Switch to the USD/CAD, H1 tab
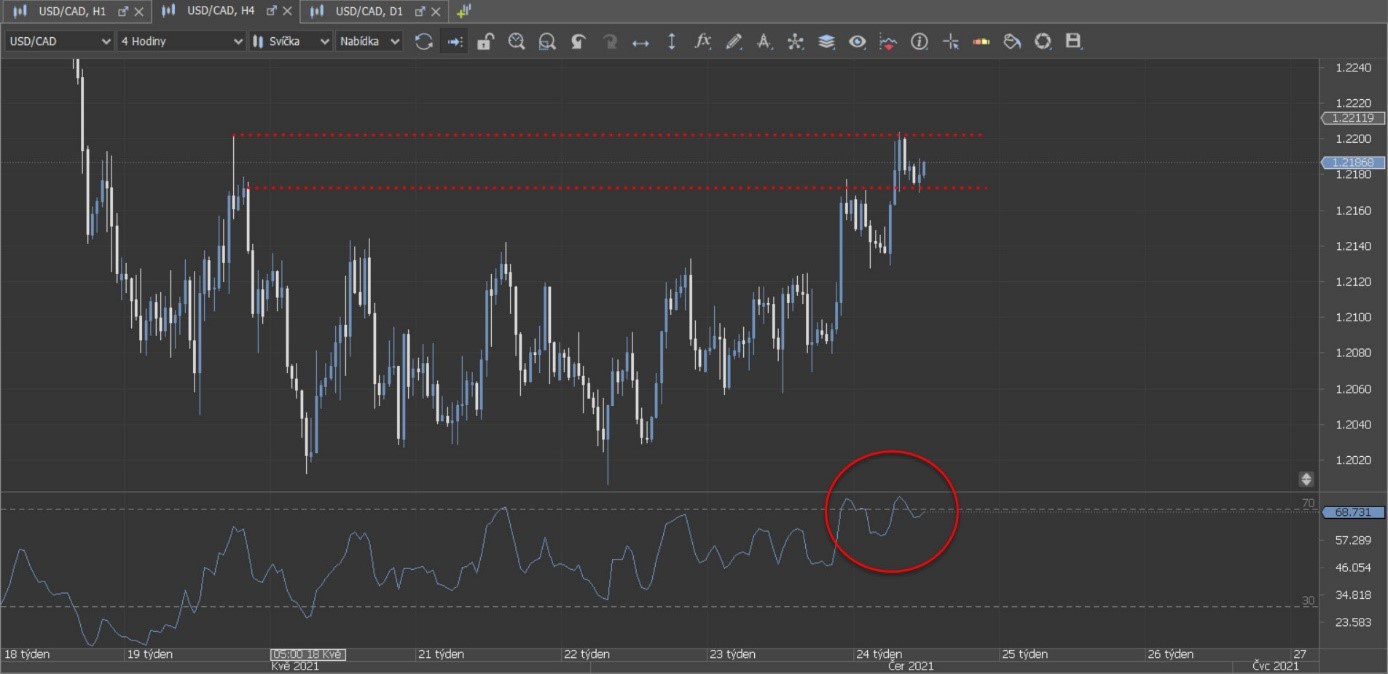Image resolution: width=1388 pixels, height=674 pixels. (x=71, y=11)
